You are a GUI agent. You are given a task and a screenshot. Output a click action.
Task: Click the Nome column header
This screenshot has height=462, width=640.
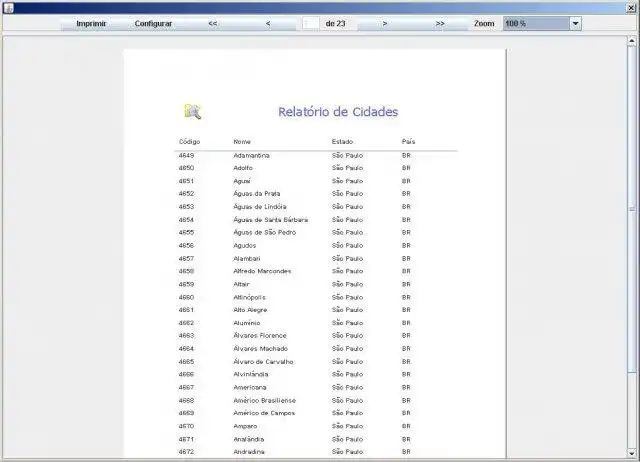tap(242, 142)
